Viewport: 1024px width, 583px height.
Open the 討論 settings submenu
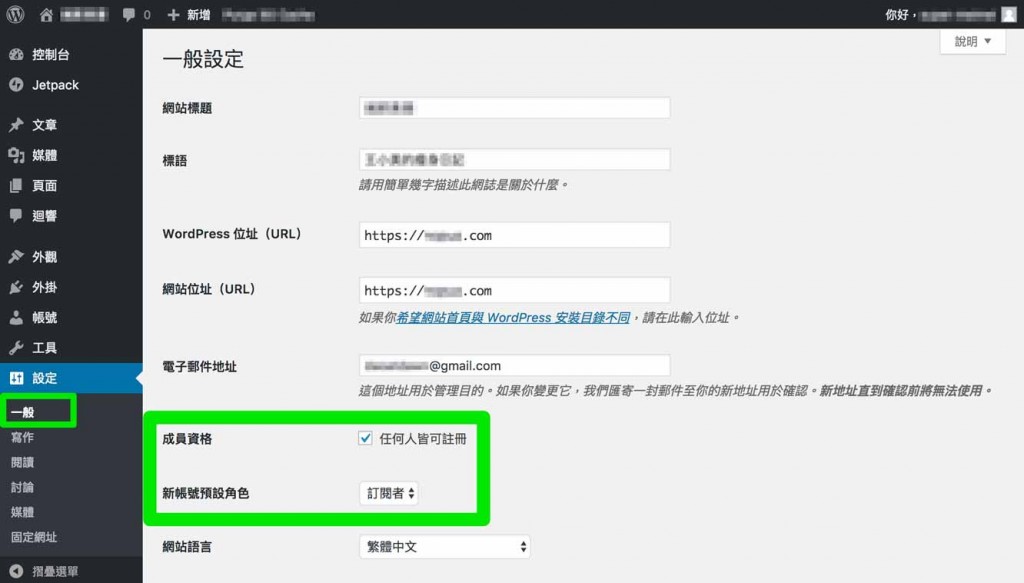coord(22,487)
